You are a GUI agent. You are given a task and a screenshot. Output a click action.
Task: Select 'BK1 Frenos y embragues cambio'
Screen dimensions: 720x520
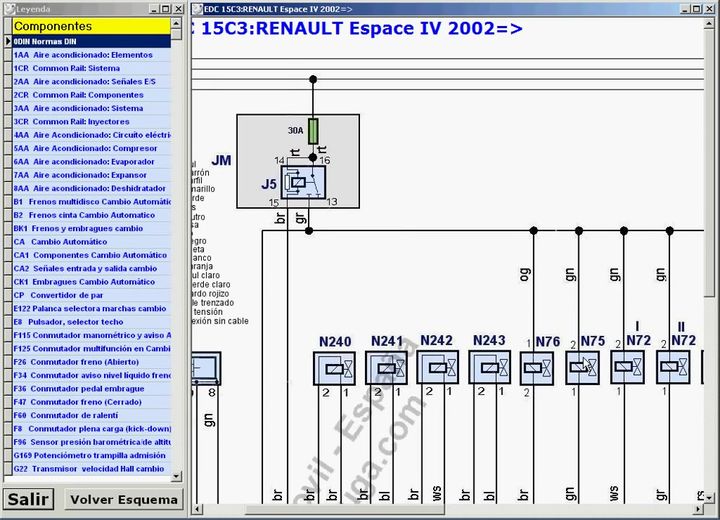(x=91, y=228)
